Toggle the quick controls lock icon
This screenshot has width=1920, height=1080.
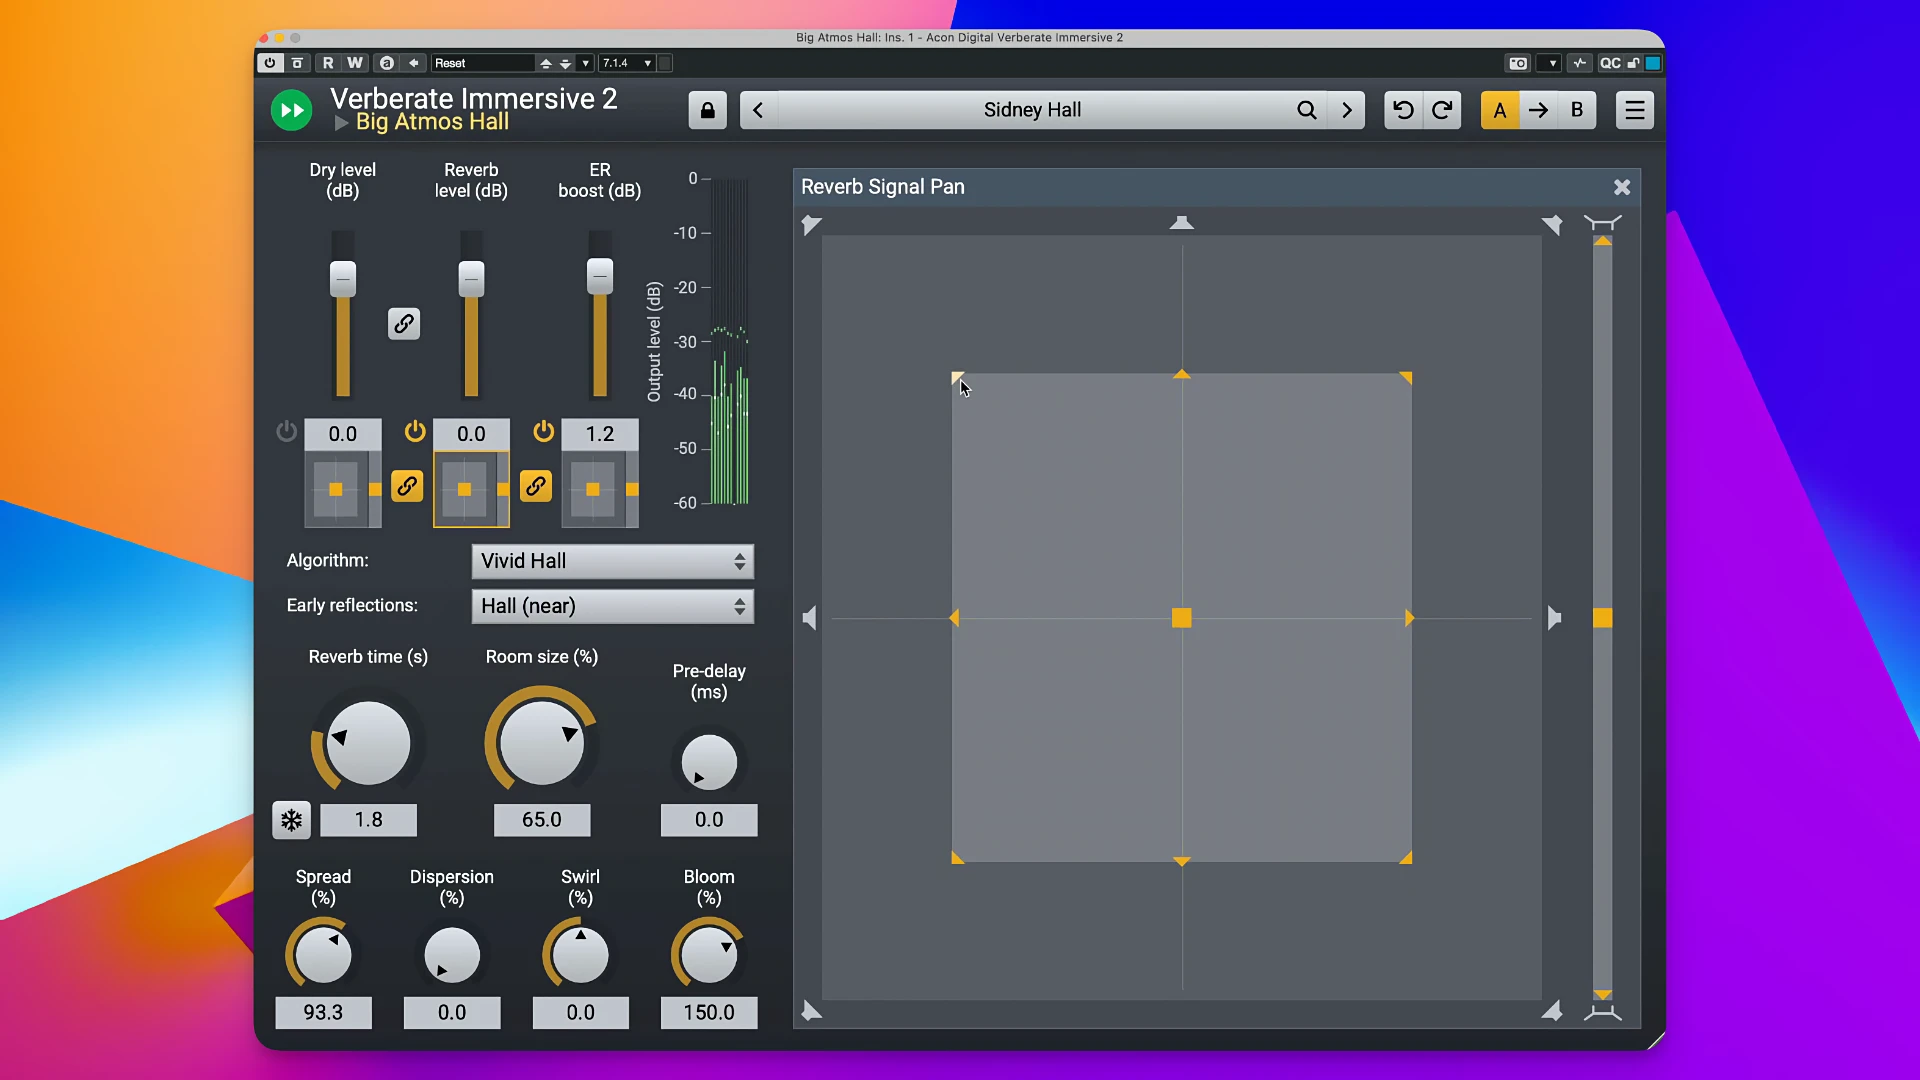pyautogui.click(x=1634, y=63)
